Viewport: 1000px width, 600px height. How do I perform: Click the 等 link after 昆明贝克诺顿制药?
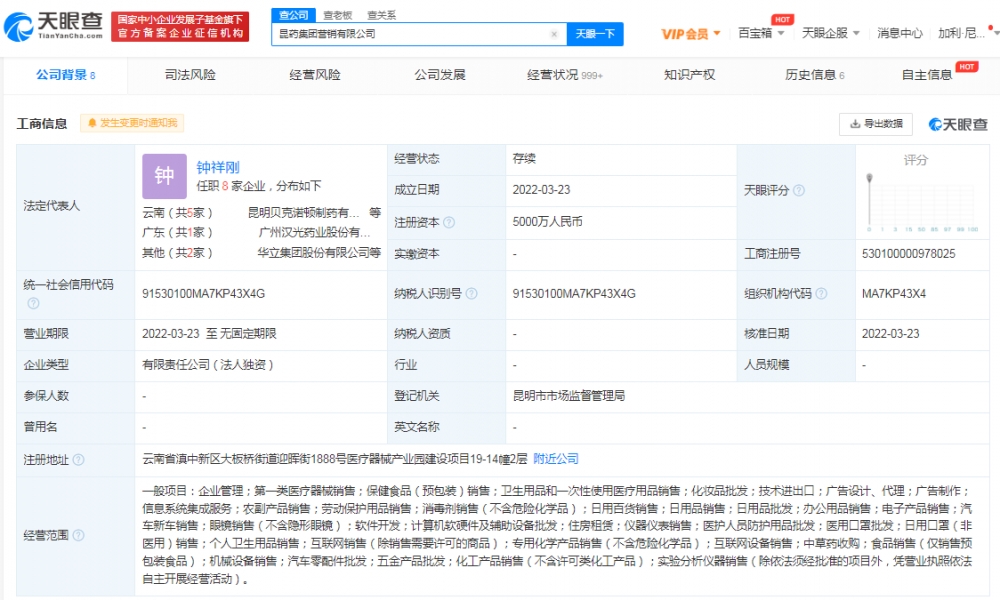[375, 213]
